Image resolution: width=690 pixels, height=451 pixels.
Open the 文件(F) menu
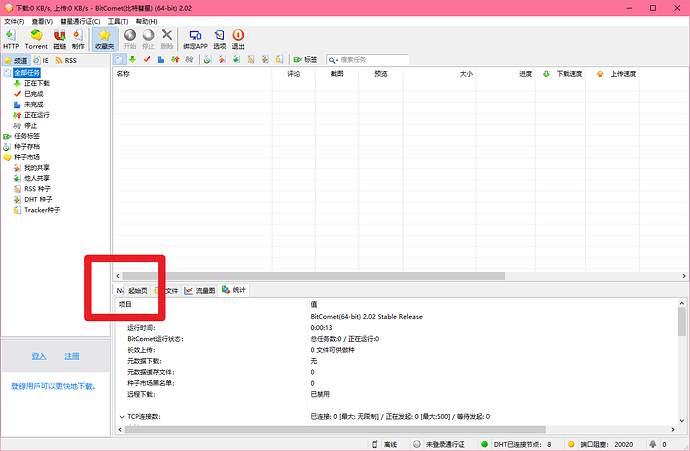pyautogui.click(x=14, y=21)
